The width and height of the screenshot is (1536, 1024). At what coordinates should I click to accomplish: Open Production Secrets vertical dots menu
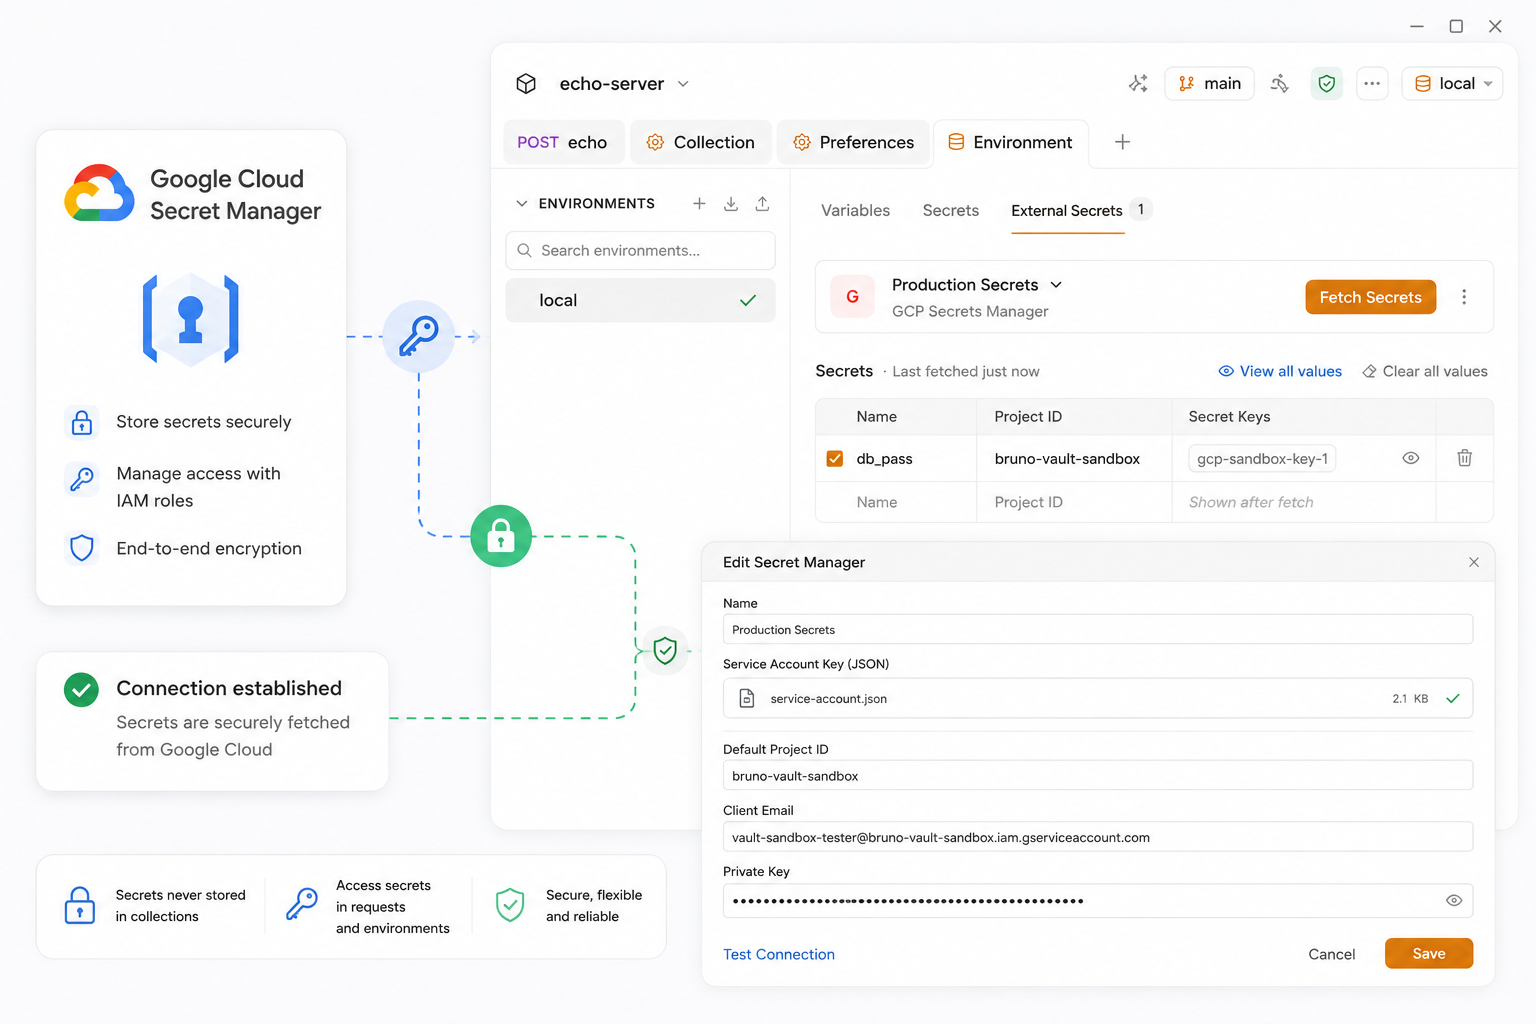(1464, 297)
